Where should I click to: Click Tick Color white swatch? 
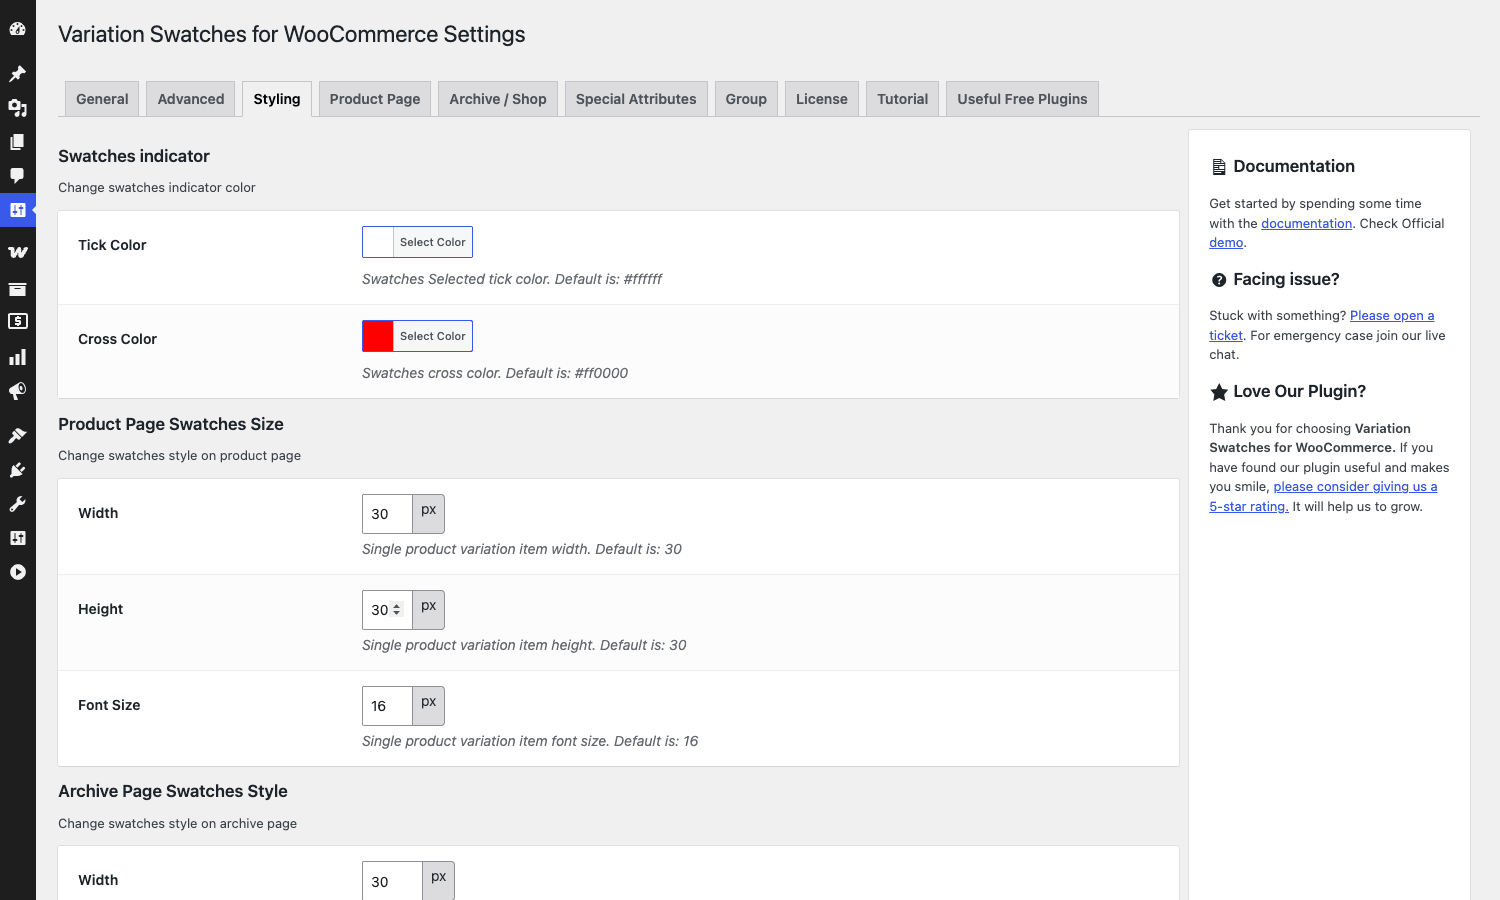point(378,242)
